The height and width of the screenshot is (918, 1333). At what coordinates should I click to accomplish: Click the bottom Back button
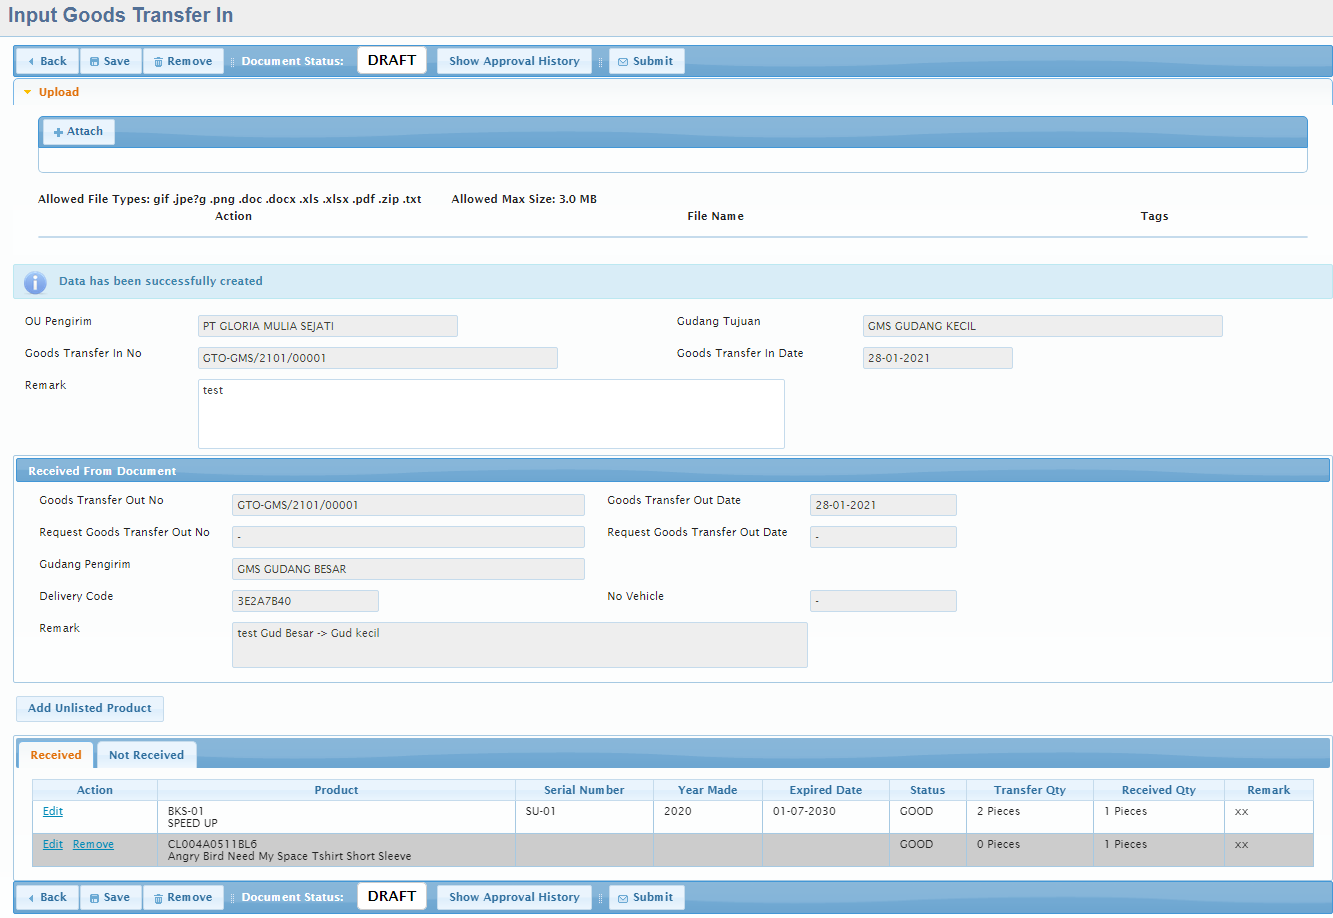(47, 897)
